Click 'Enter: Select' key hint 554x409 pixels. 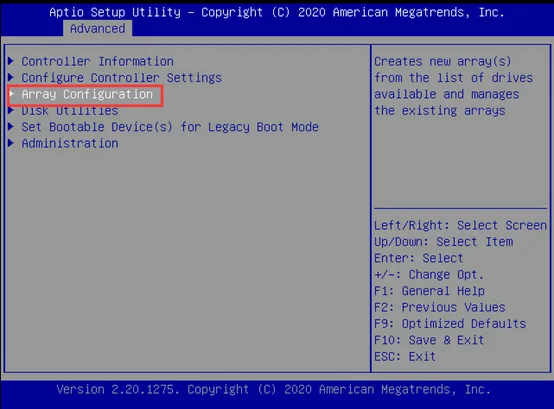pos(419,258)
